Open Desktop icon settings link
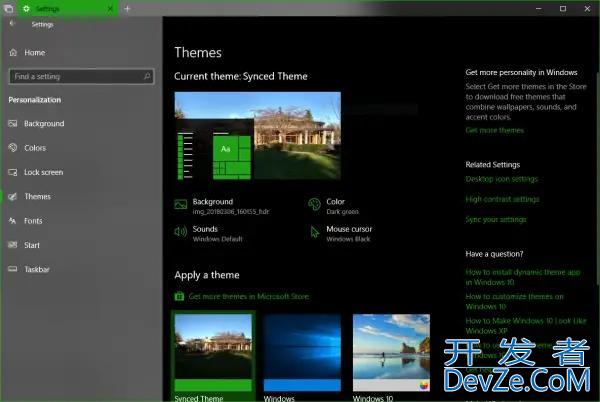 coord(502,179)
